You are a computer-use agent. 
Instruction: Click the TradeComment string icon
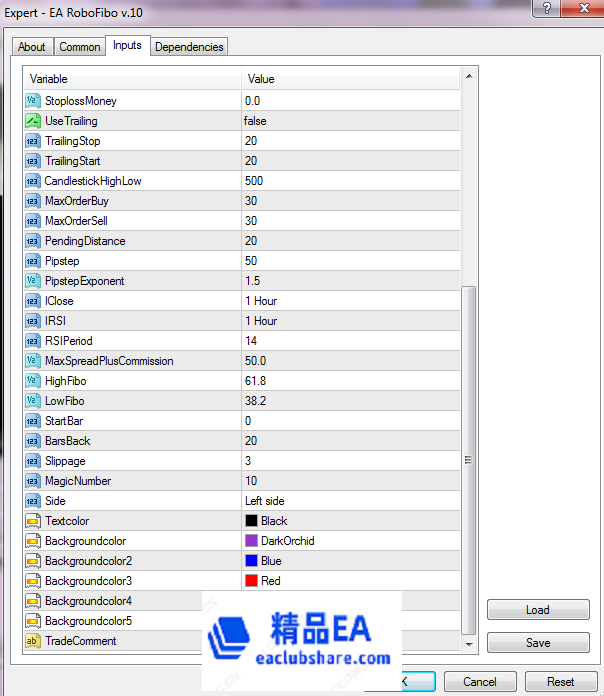[x=33, y=641]
